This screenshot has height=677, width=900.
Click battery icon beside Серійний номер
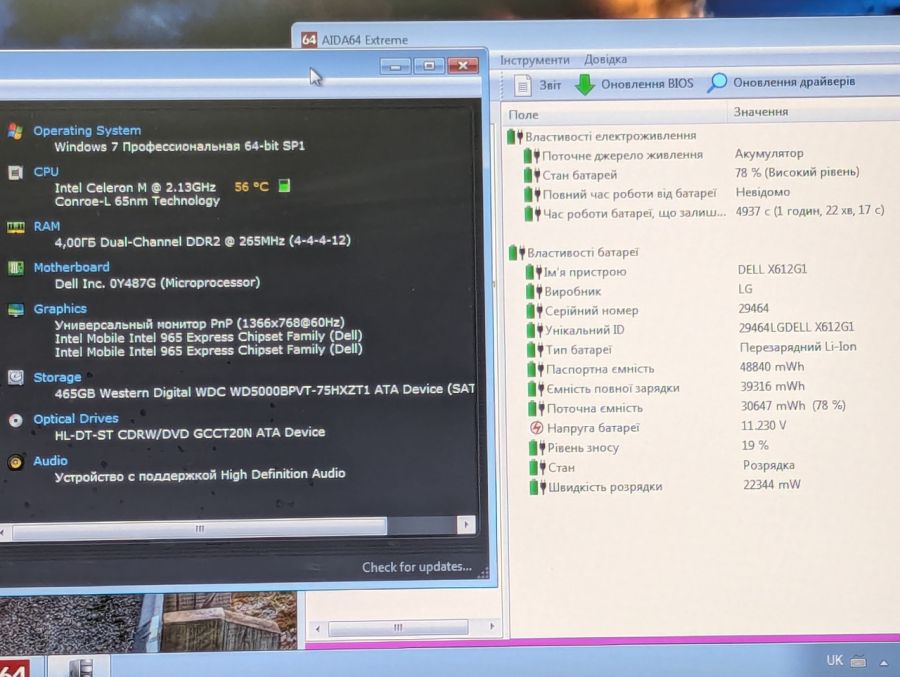(535, 311)
